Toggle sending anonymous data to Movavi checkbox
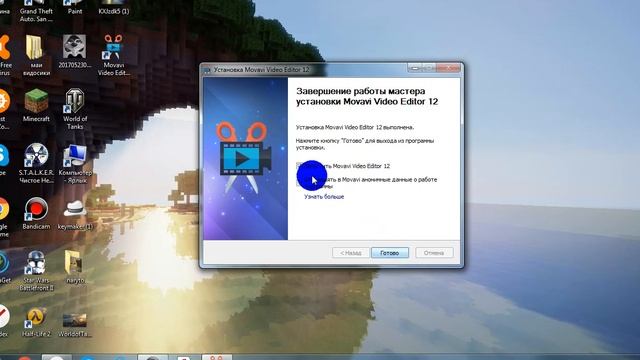The height and width of the screenshot is (360, 640). pos(300,183)
